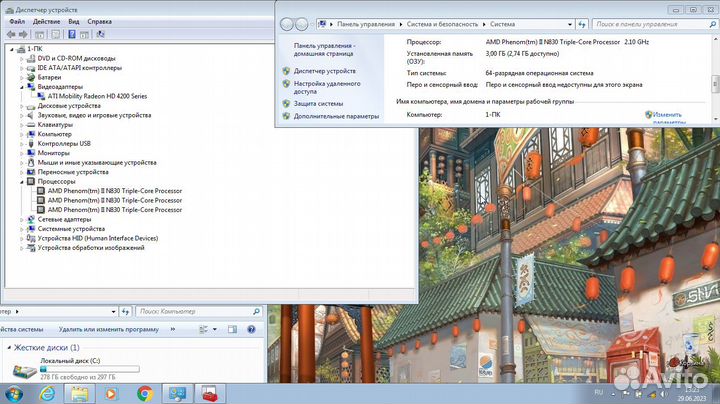The image size is (720, 404).
Task: Open the Вид menu in Device Manager
Action: tap(73, 21)
